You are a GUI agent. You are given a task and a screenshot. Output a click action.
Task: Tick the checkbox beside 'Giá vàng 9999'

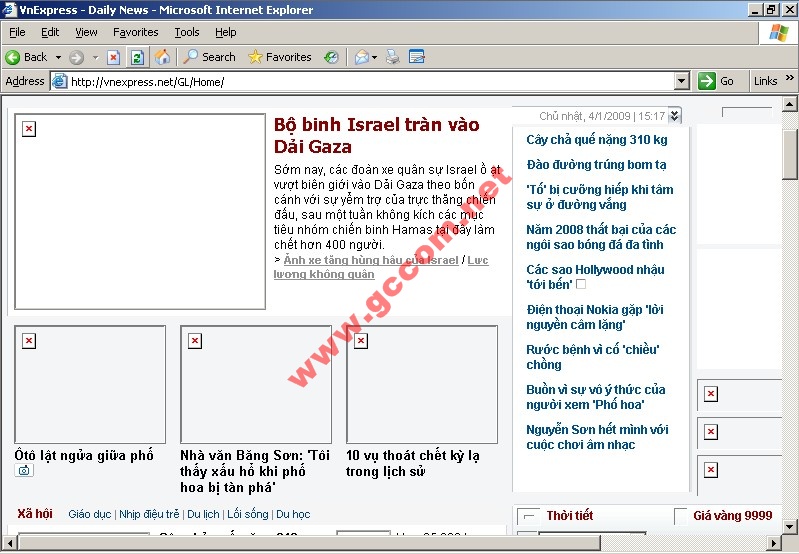pyautogui.click(x=681, y=516)
